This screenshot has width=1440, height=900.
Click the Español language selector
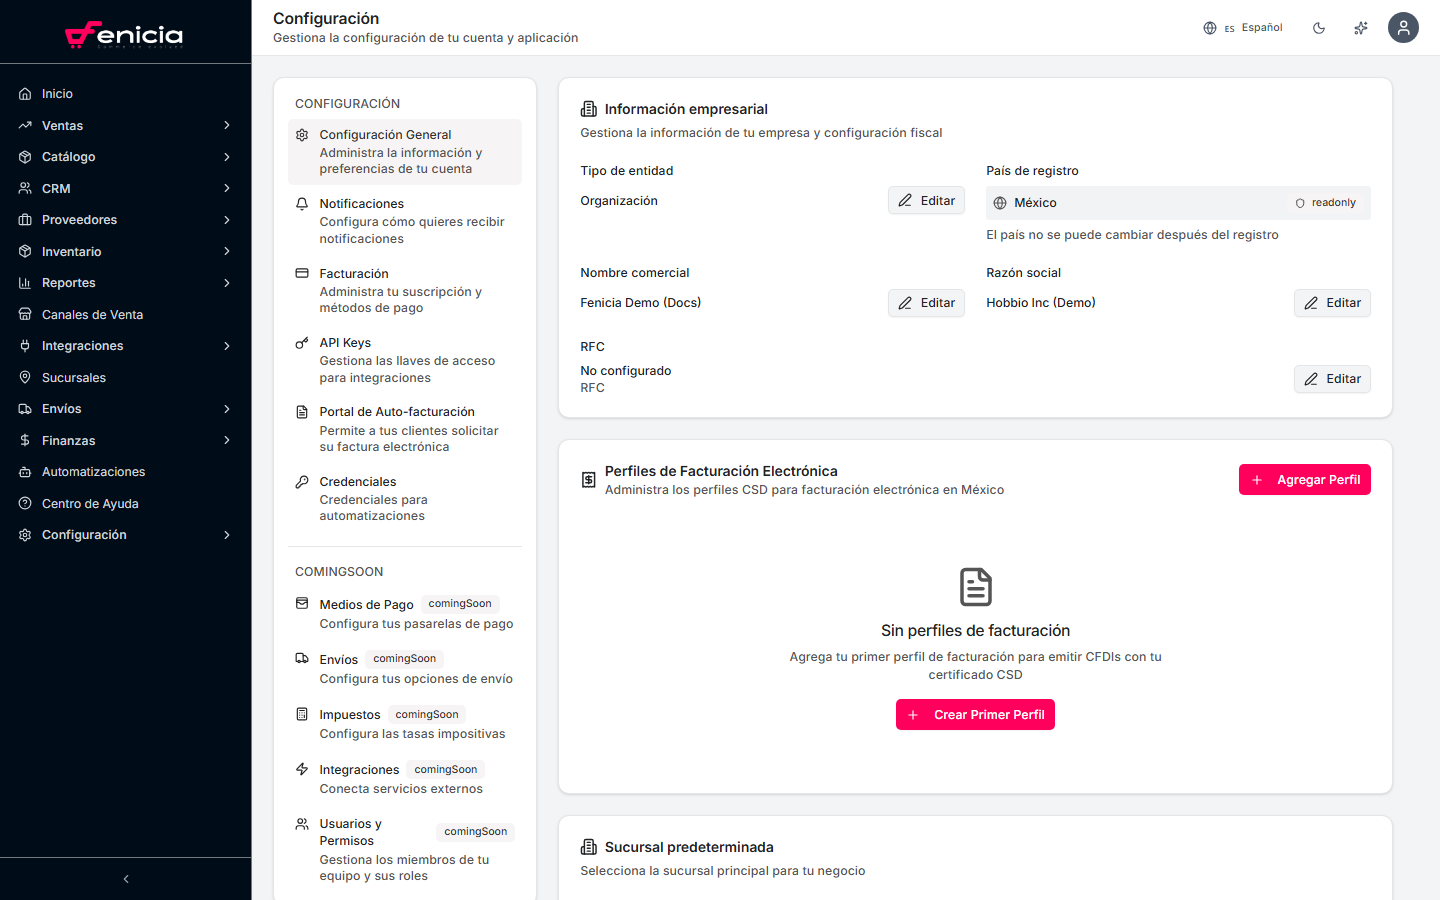1243,27
